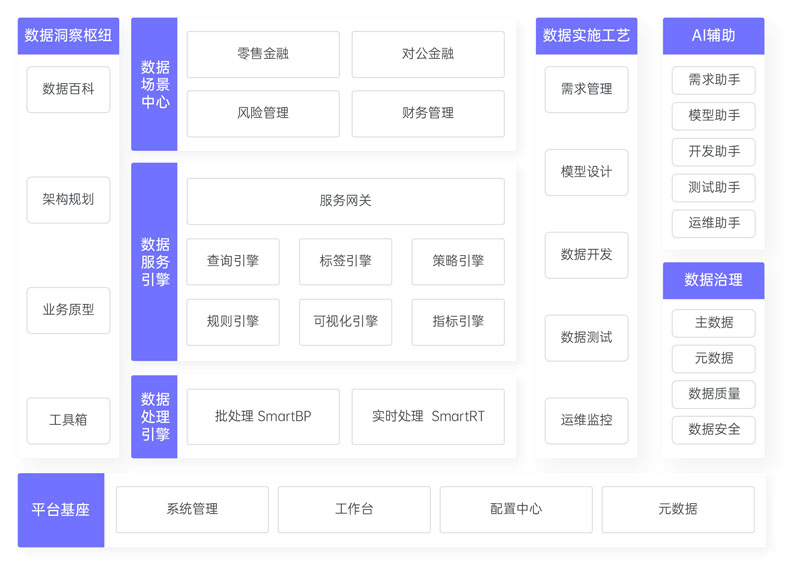The height and width of the screenshot is (566, 800).
Task: Open the 运维监控 step
Action: [x=586, y=420]
